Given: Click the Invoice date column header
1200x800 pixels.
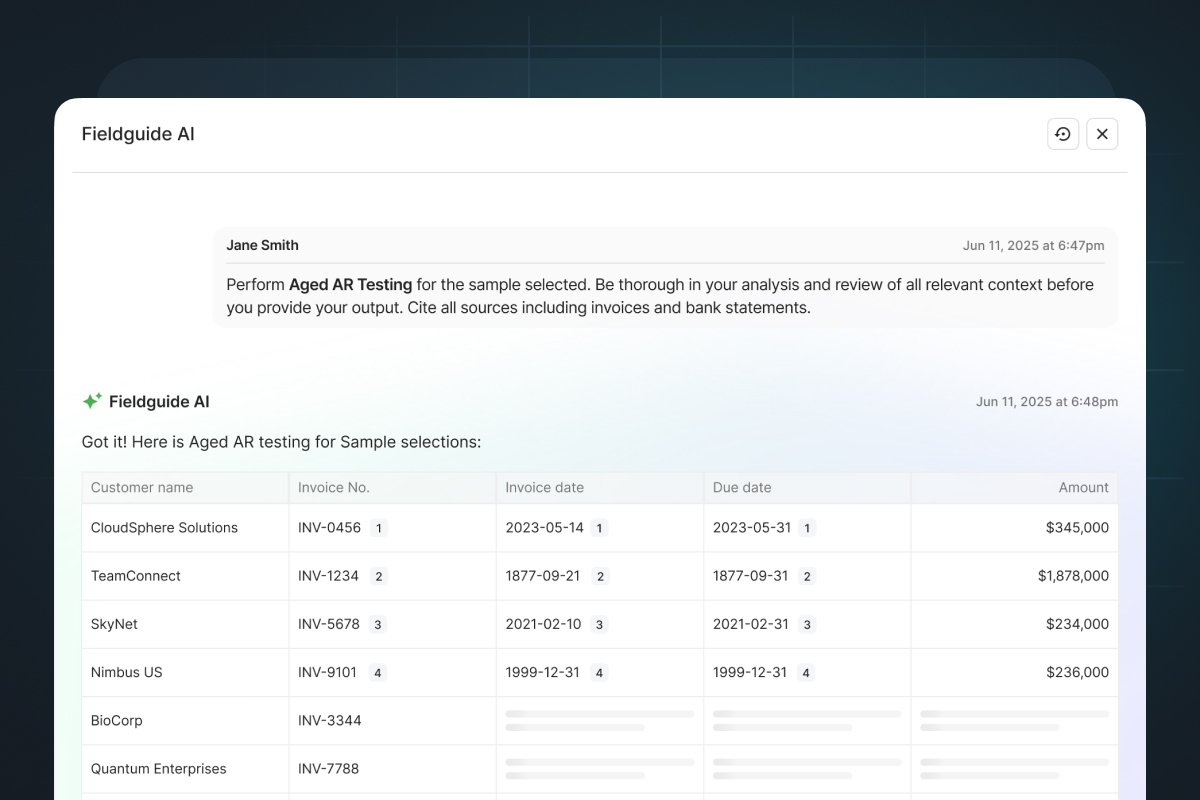Looking at the screenshot, I should (600, 487).
